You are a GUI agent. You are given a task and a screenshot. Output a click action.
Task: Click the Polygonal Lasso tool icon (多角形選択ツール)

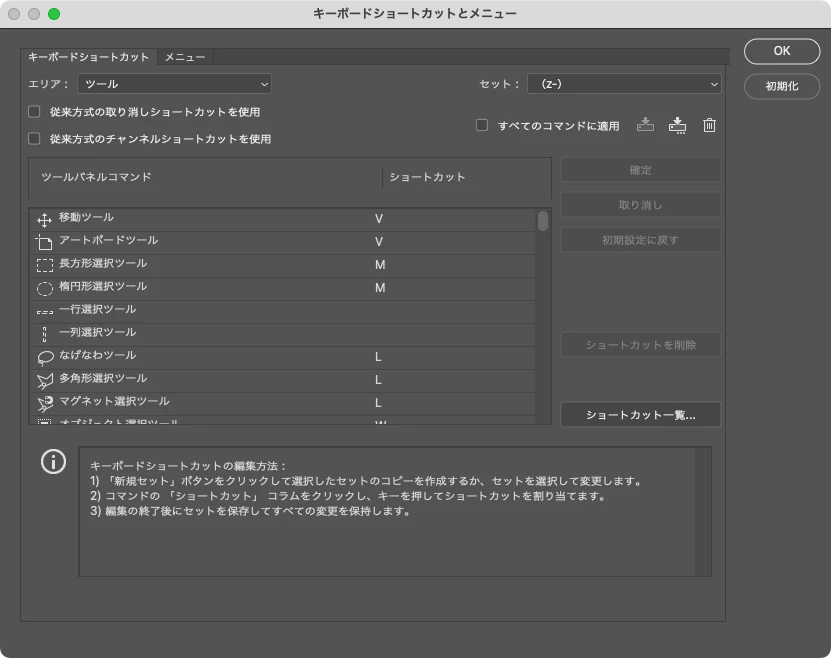coord(45,381)
